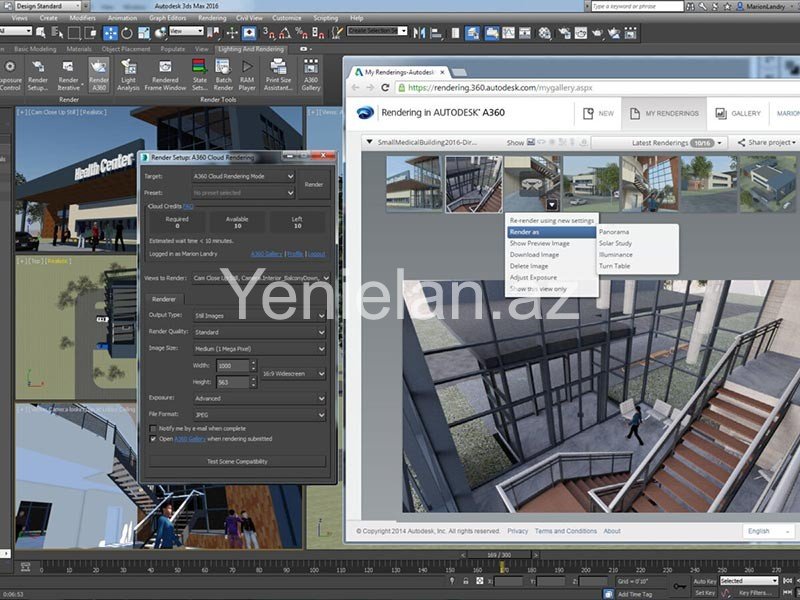Toggle Auto Key animation mode

tap(704, 581)
